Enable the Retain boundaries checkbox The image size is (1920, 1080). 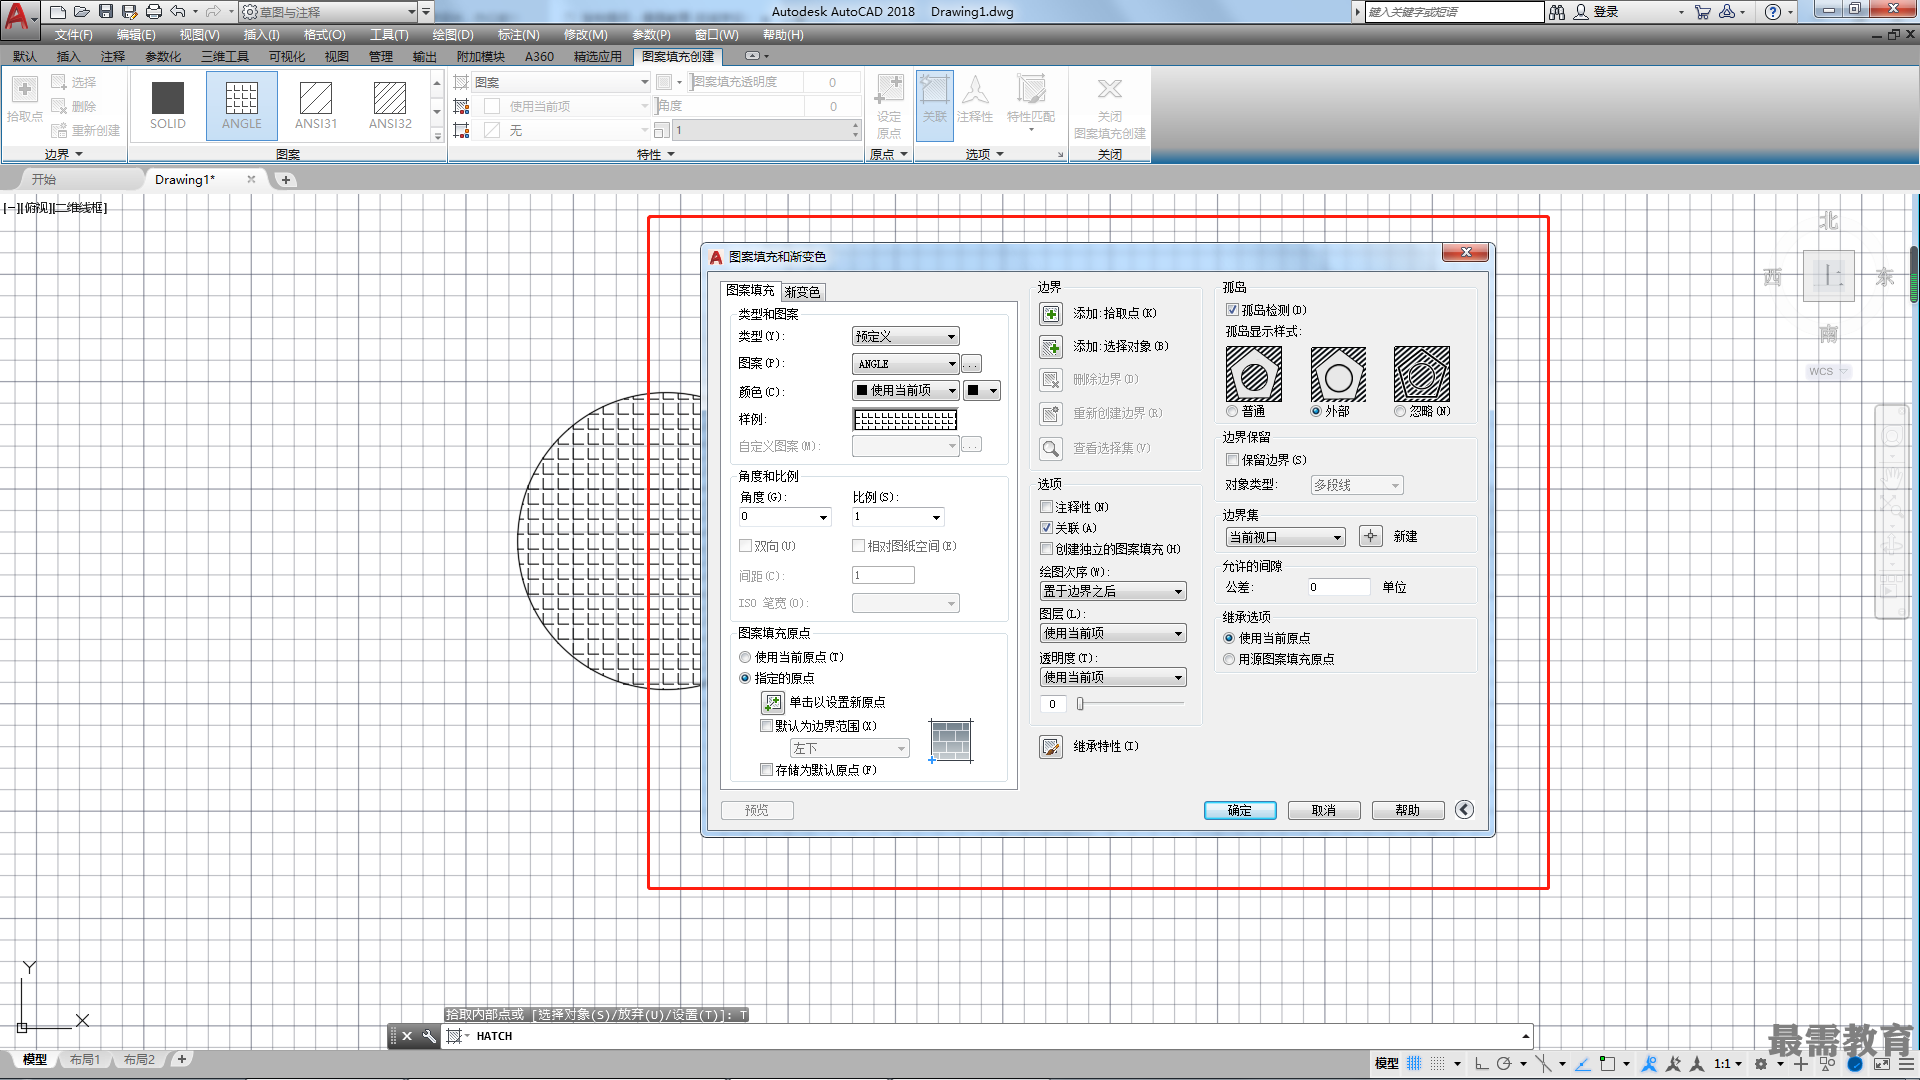(1232, 460)
